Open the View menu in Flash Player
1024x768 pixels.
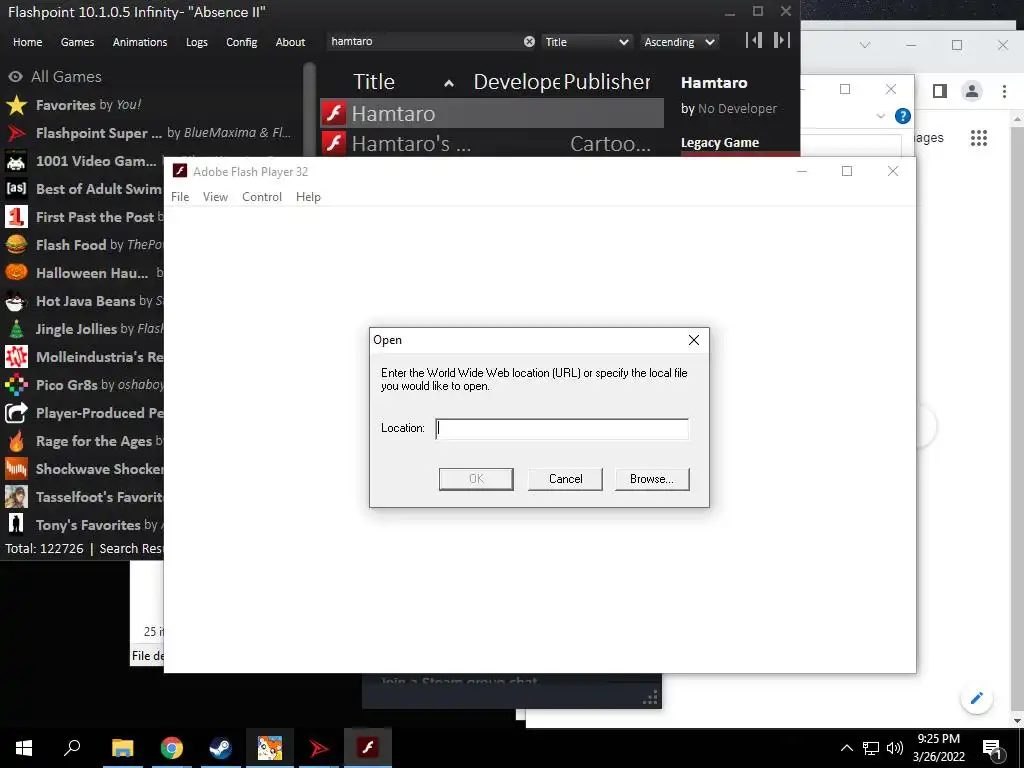215,197
